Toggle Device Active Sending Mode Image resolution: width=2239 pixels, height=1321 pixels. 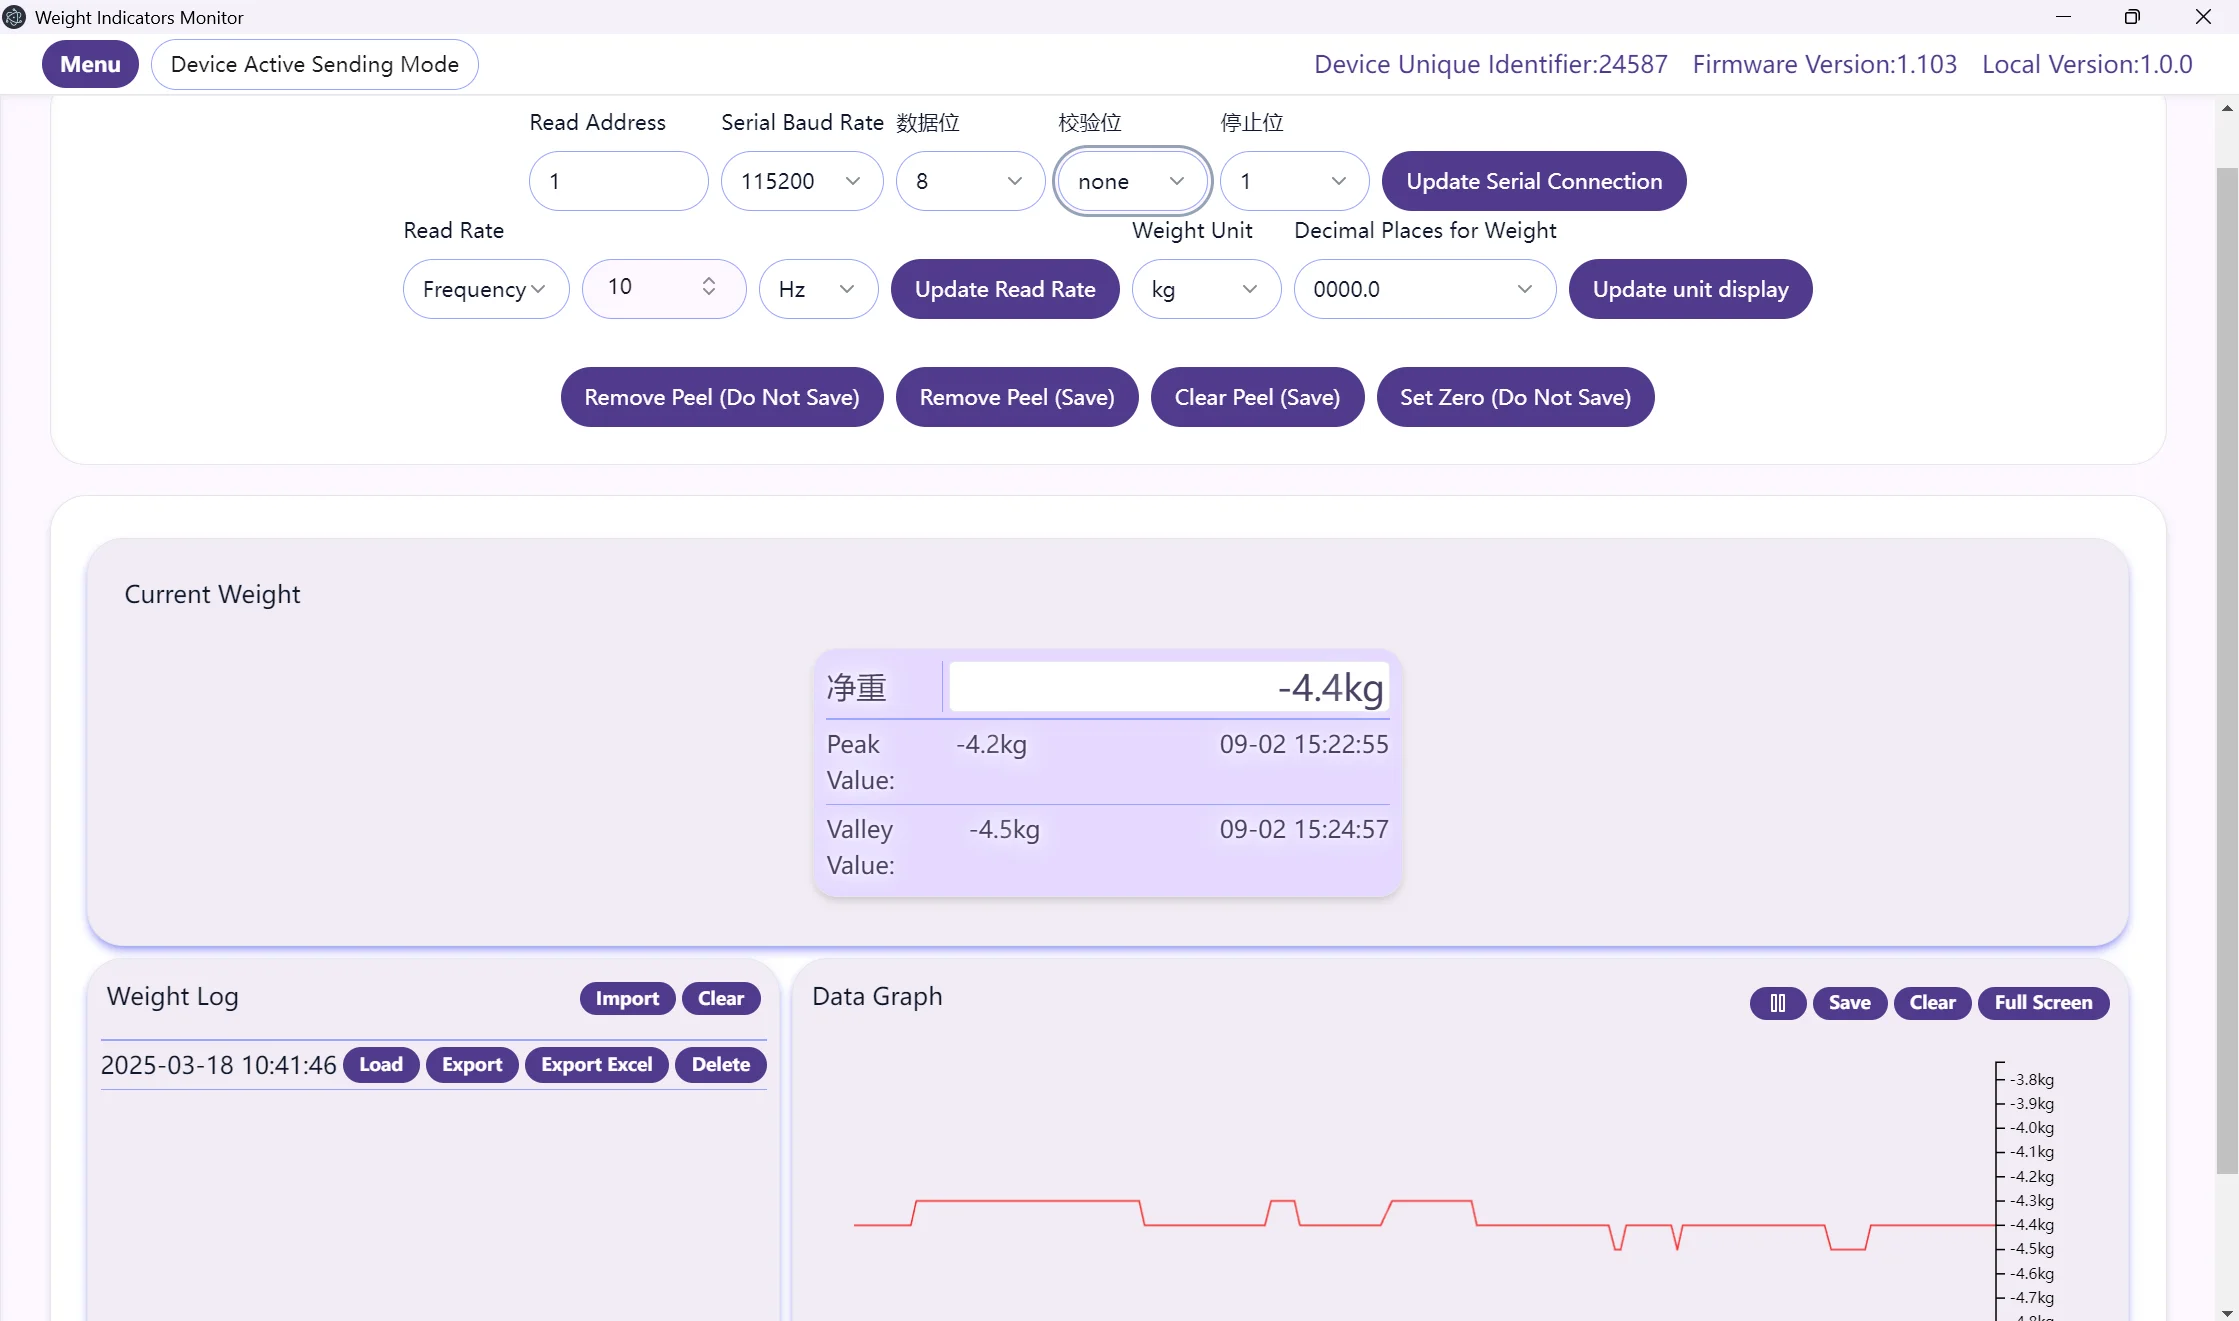tap(314, 64)
